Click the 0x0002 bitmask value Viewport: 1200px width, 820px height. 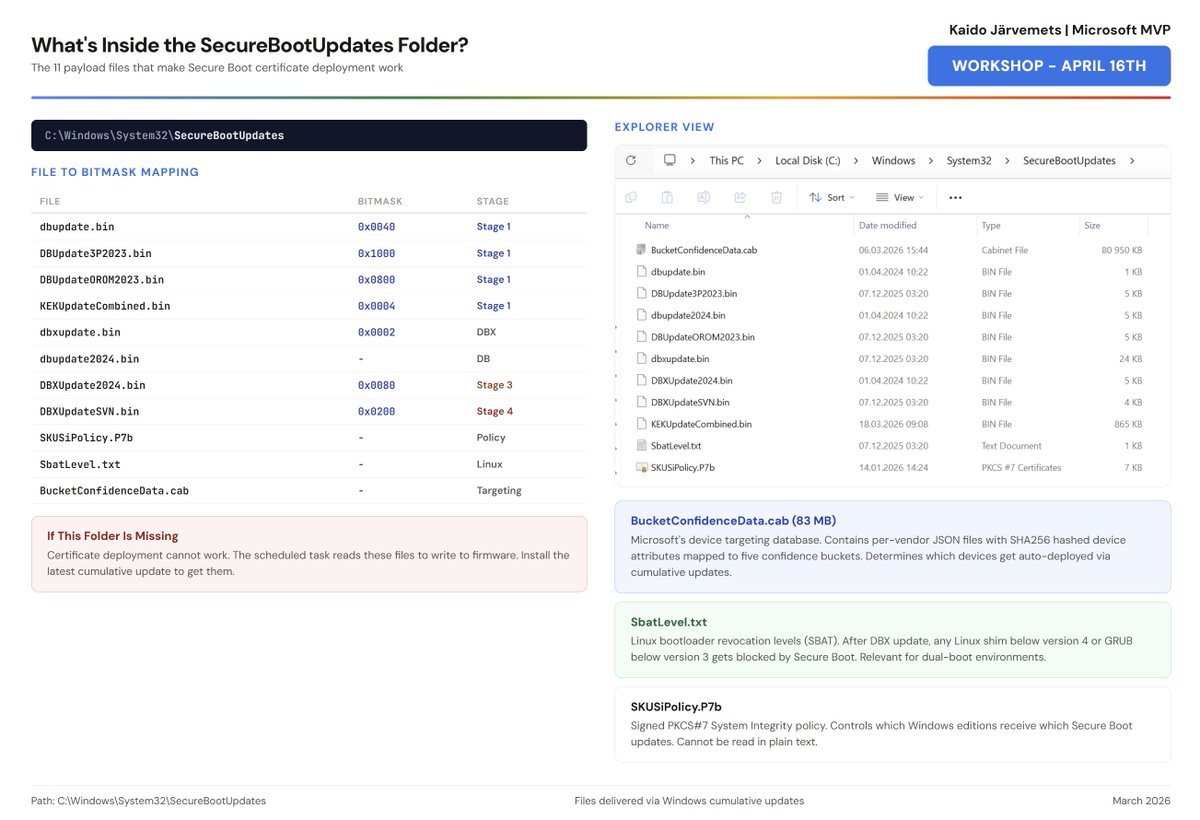[x=377, y=332]
